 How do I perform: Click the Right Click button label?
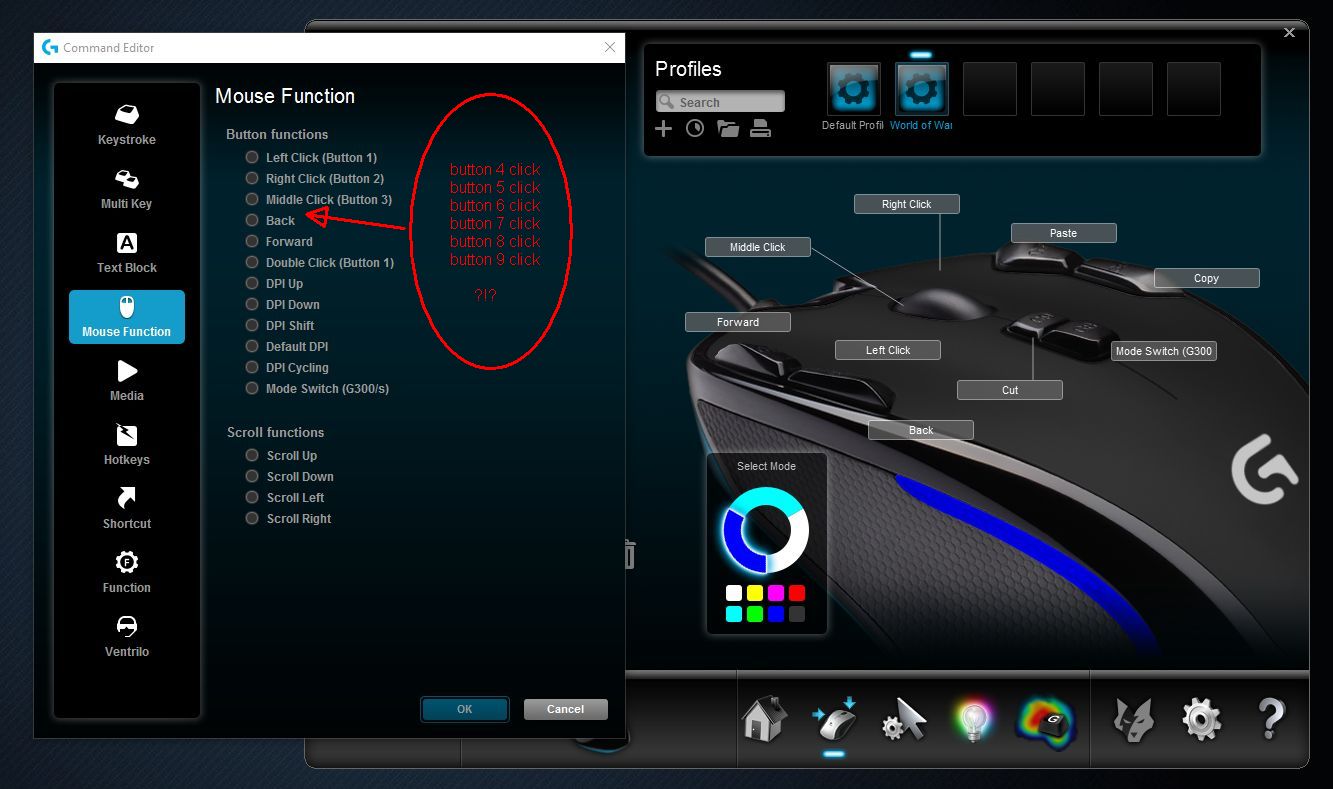point(907,204)
